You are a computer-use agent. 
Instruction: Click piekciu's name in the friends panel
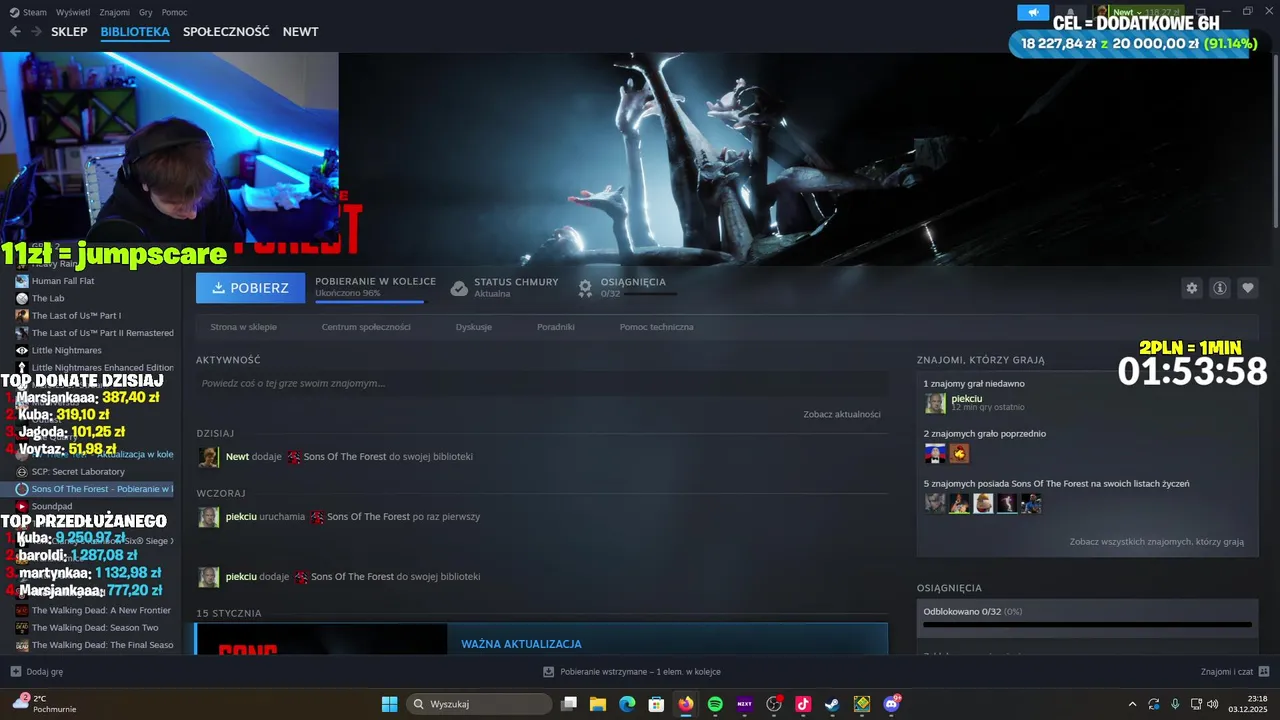(966, 398)
